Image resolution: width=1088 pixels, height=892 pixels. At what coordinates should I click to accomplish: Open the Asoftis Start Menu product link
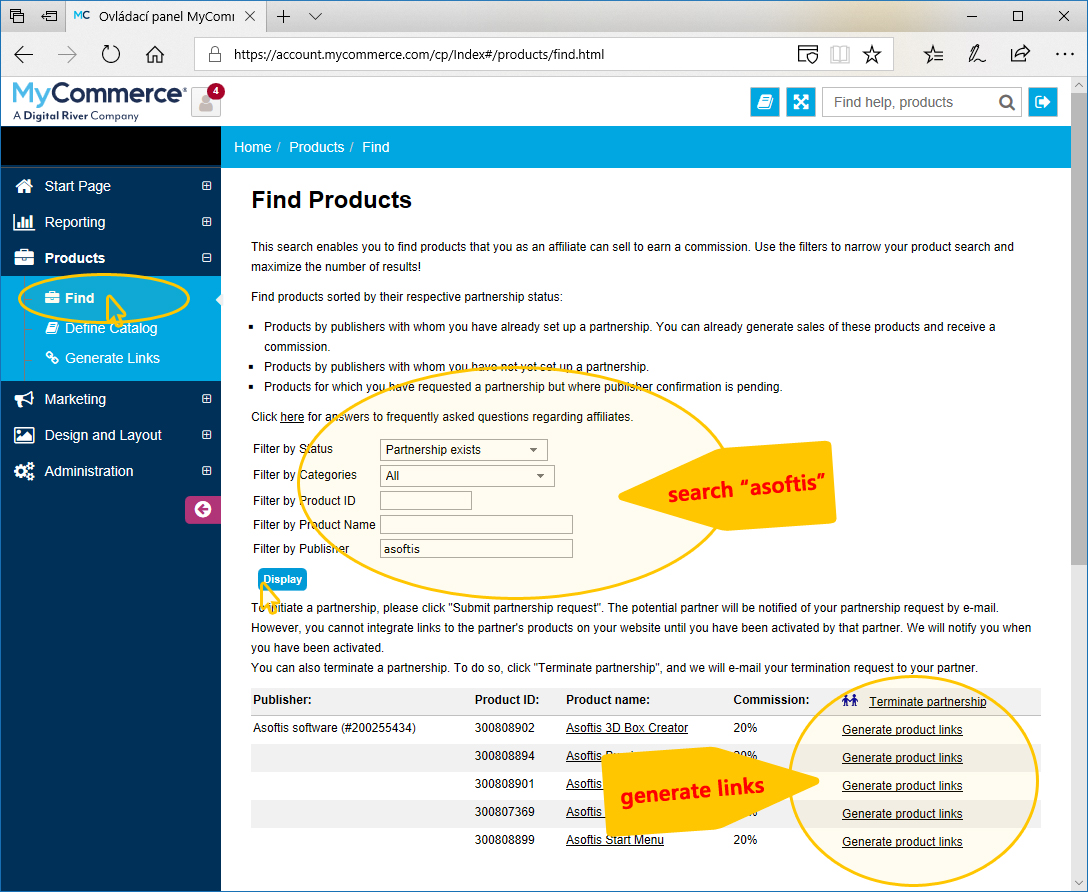pos(615,840)
